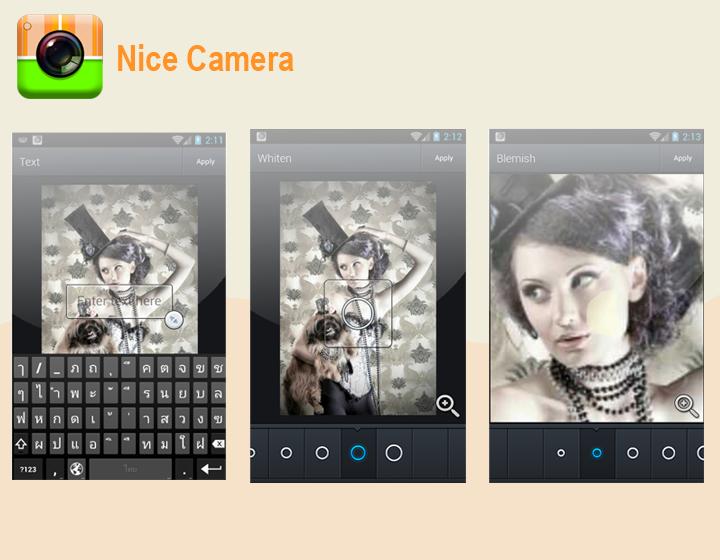Tap the Thai ใ key
This screenshot has width=720, height=560.
pyautogui.click(x=182, y=444)
